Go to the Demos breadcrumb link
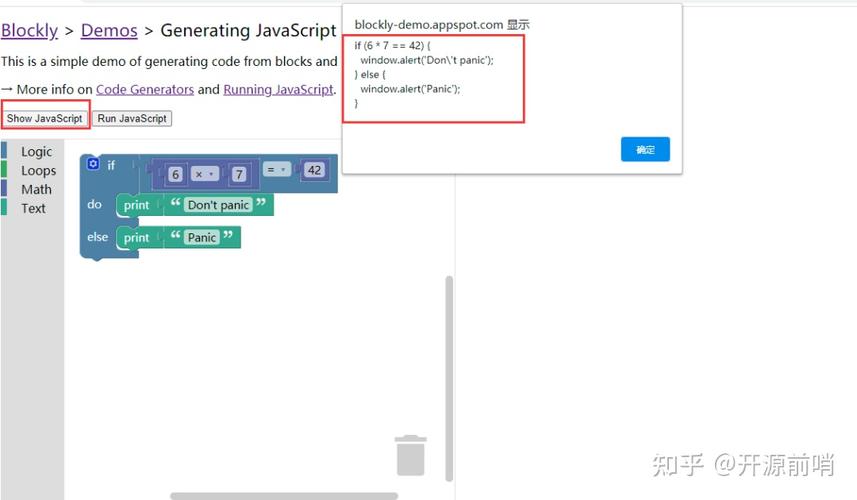Image resolution: width=857 pixels, height=500 pixels. pos(109,31)
